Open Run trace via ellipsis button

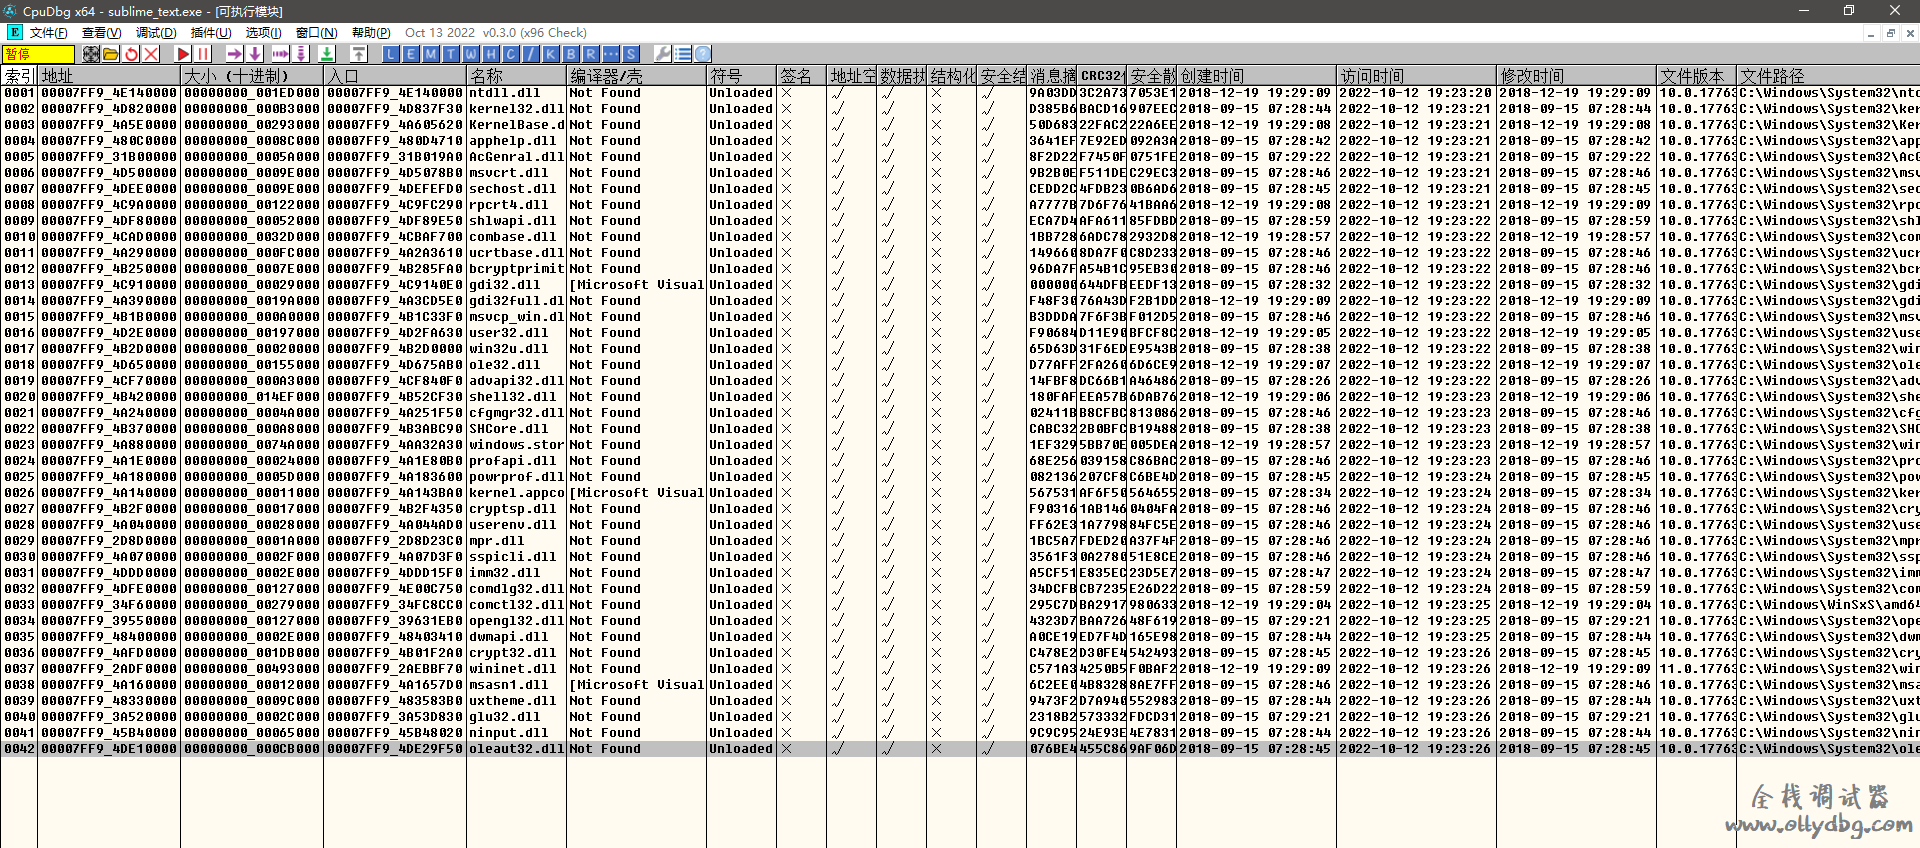(611, 54)
